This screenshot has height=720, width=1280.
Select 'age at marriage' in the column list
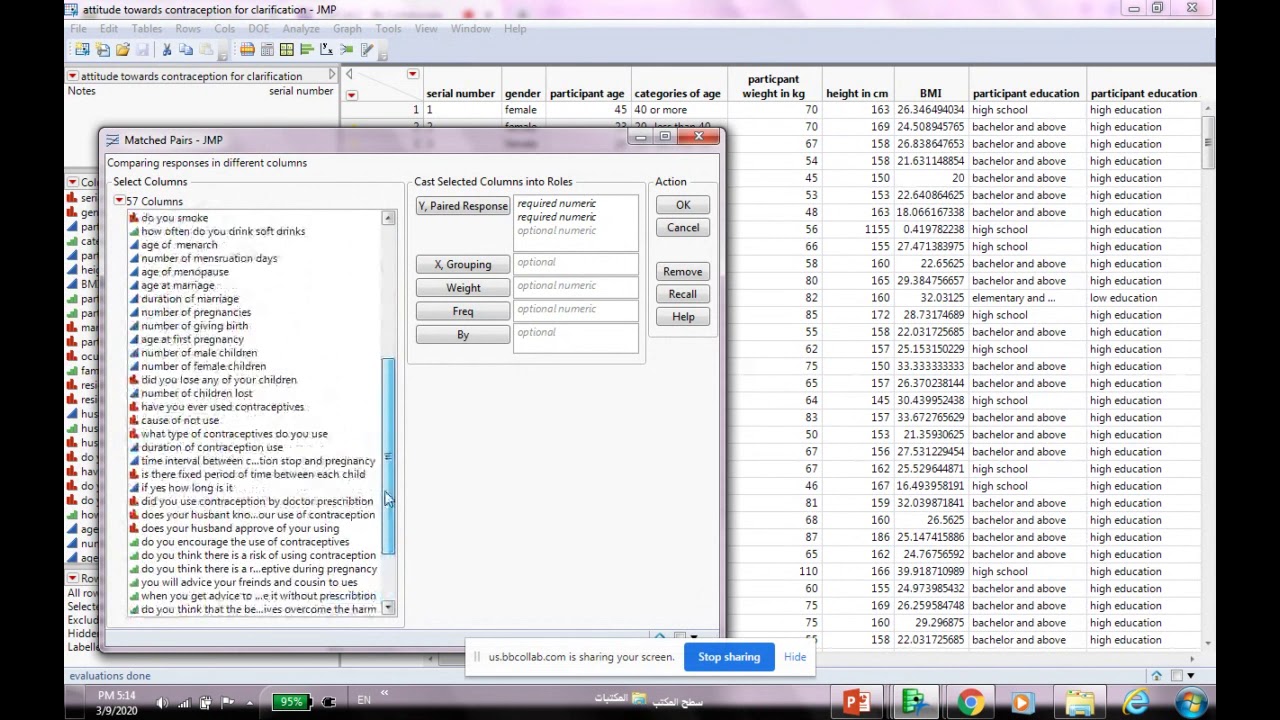pos(177,285)
